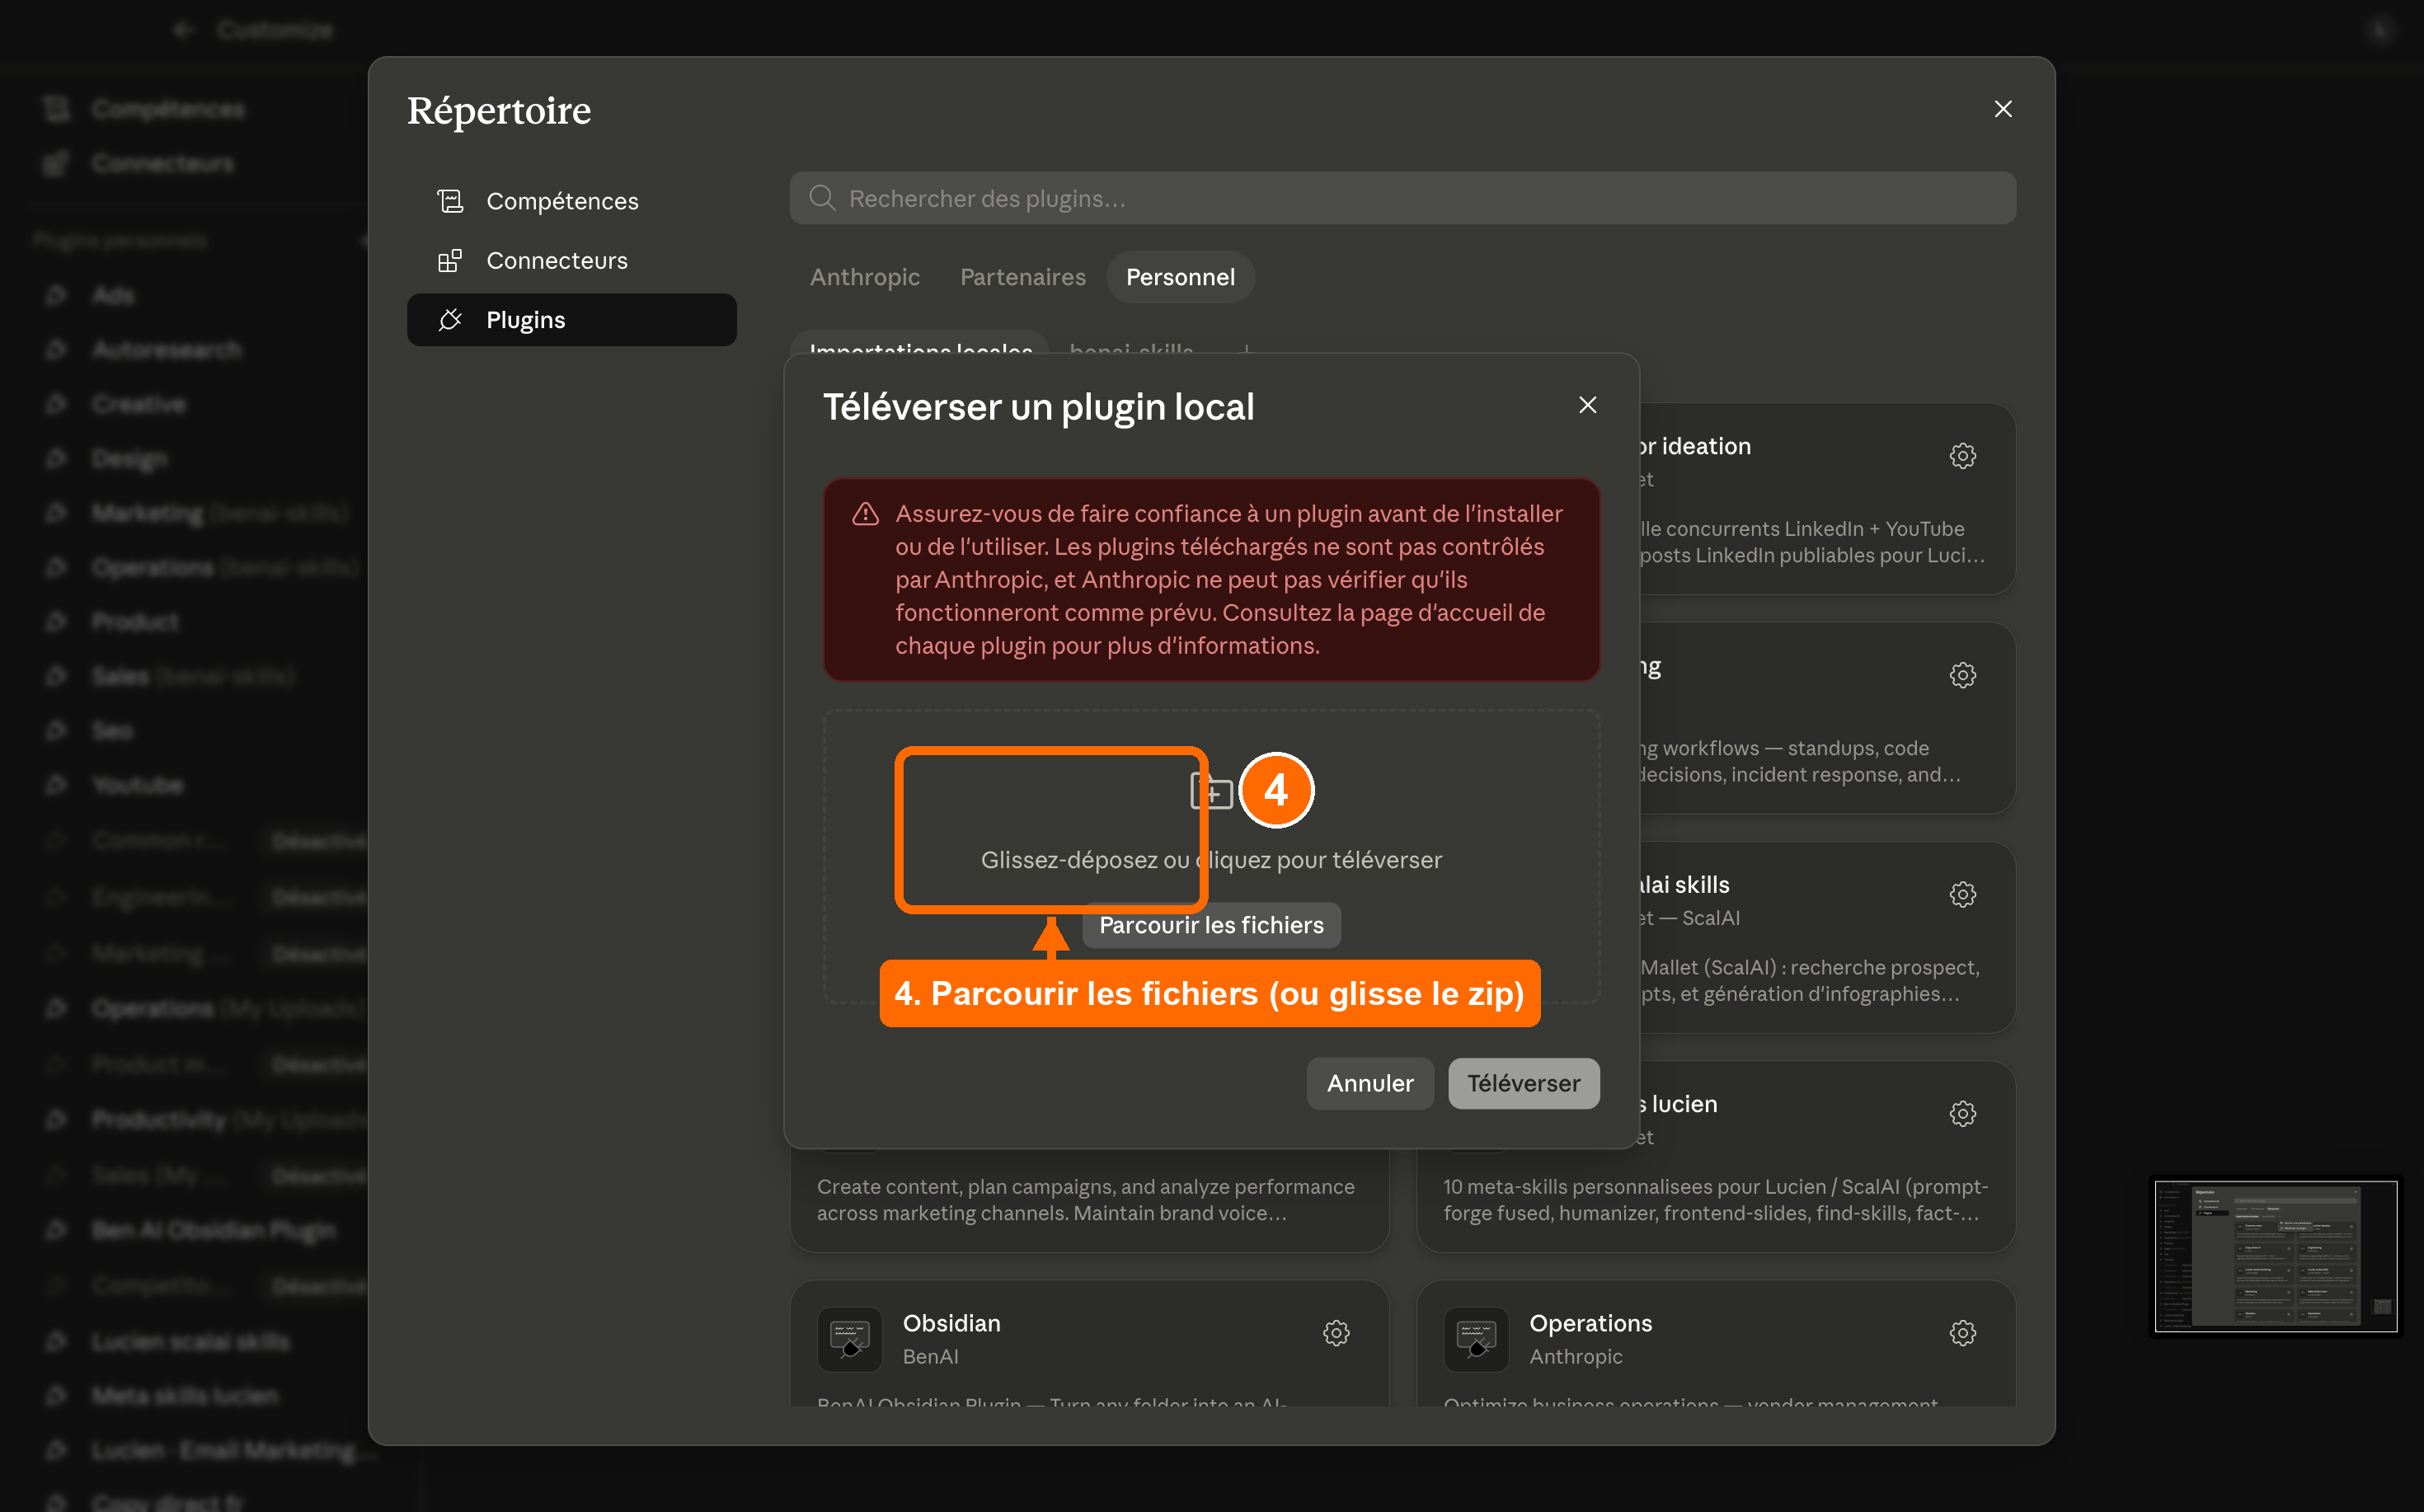Click the Connecteurs blocks icon in Répertoire

pyautogui.click(x=450, y=260)
